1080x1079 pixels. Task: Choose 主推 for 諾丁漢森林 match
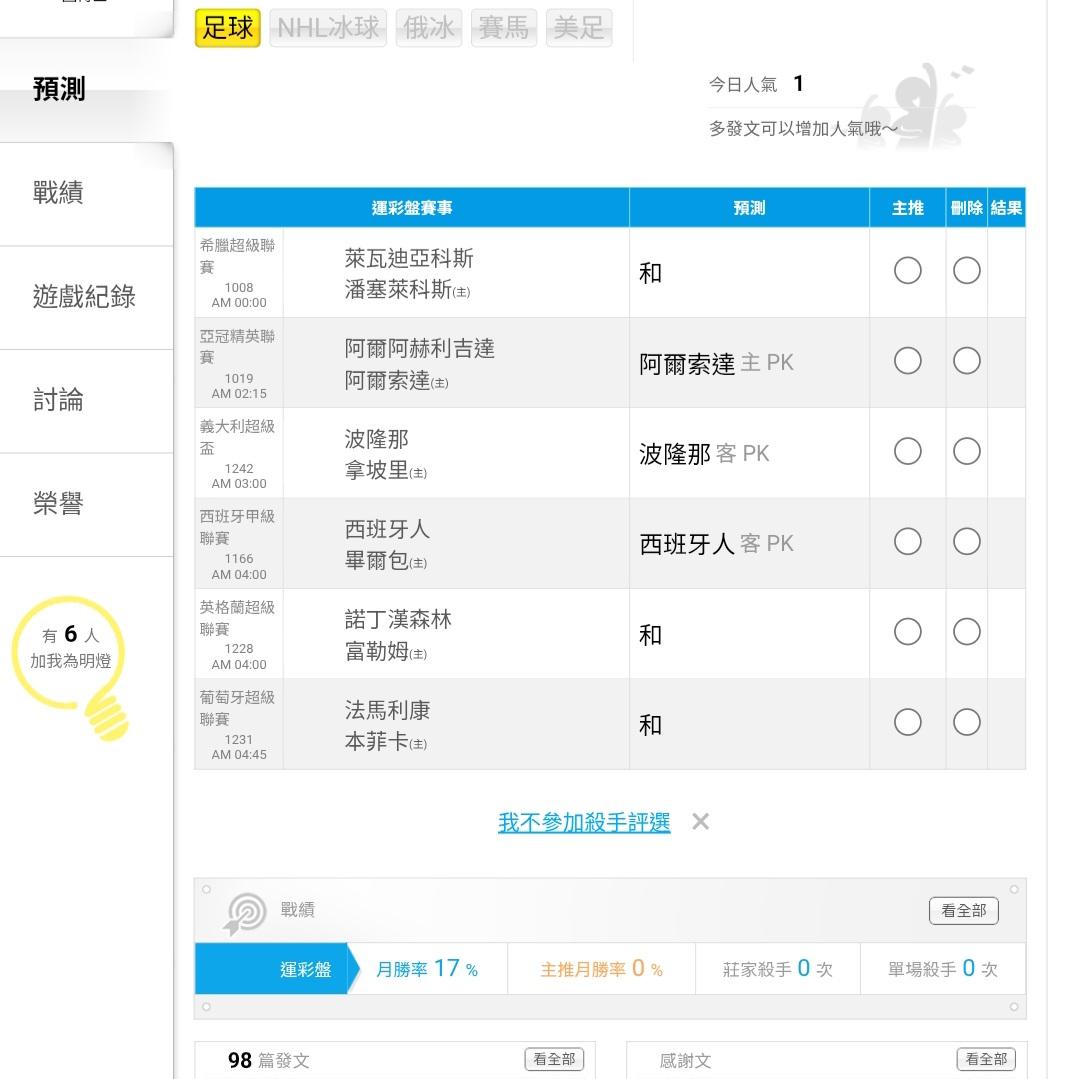click(x=907, y=632)
